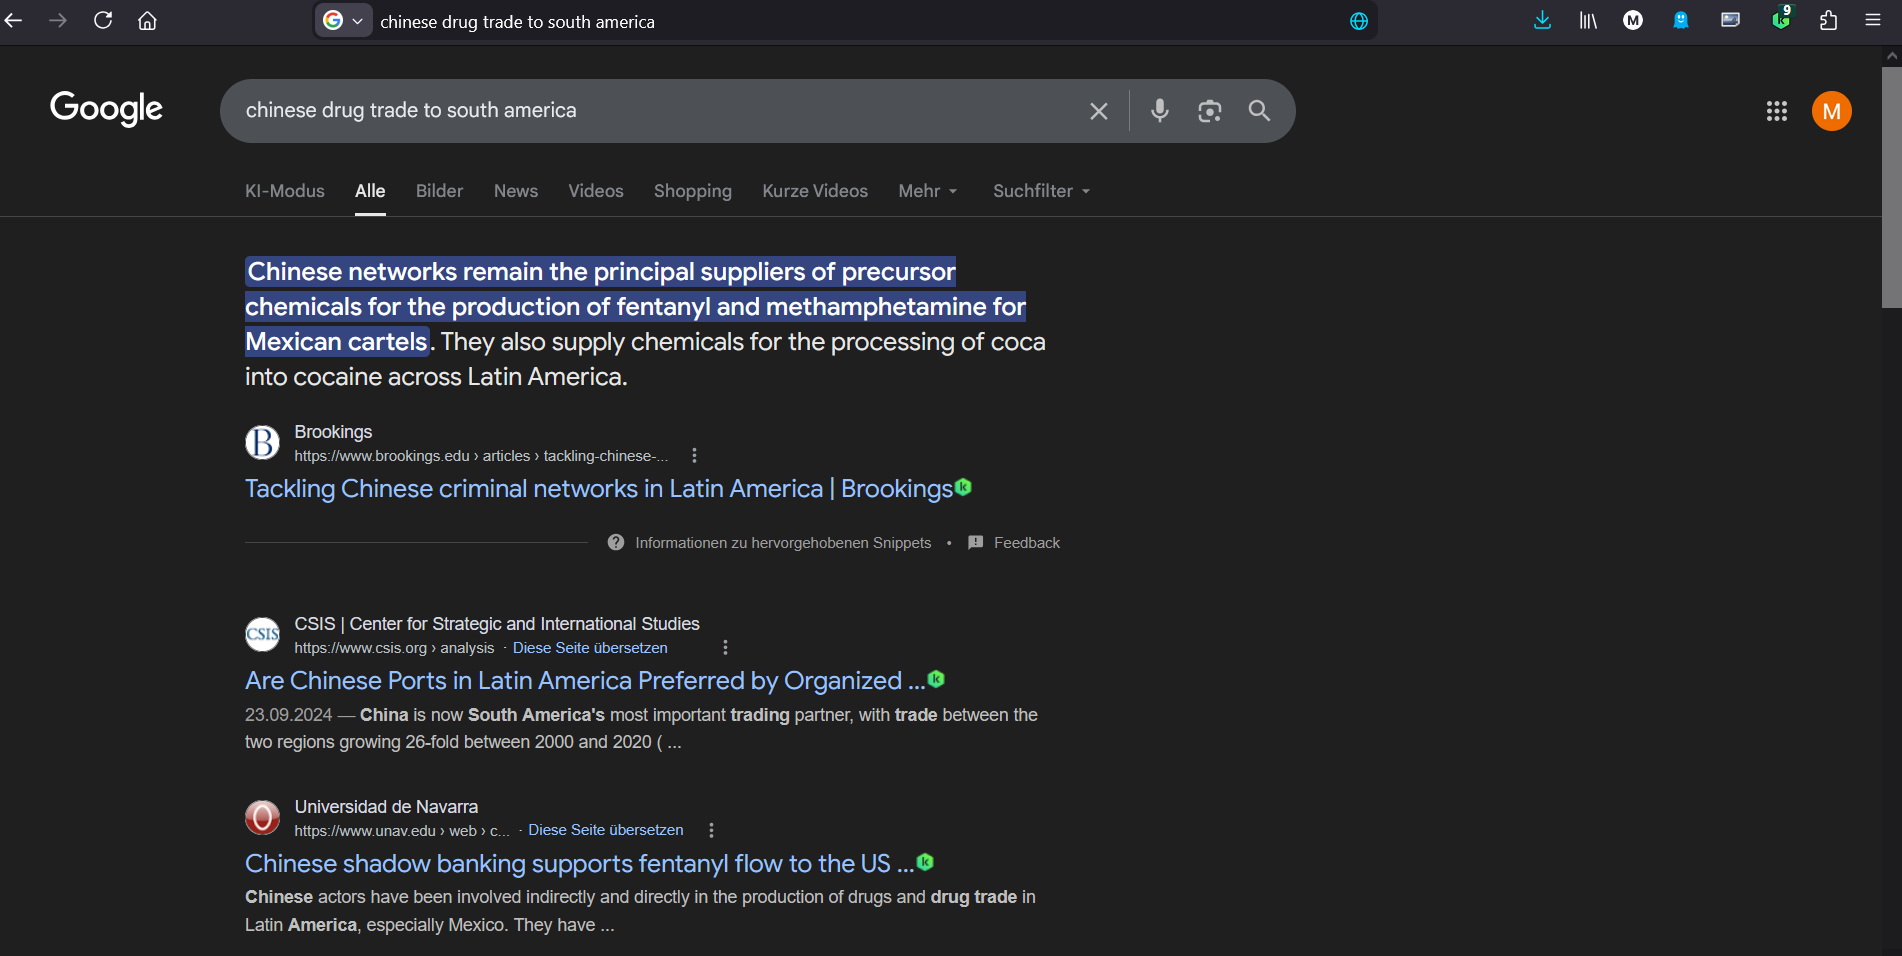Screen dimensions: 1902x956
Task: Reload the current page
Action: pyautogui.click(x=103, y=21)
